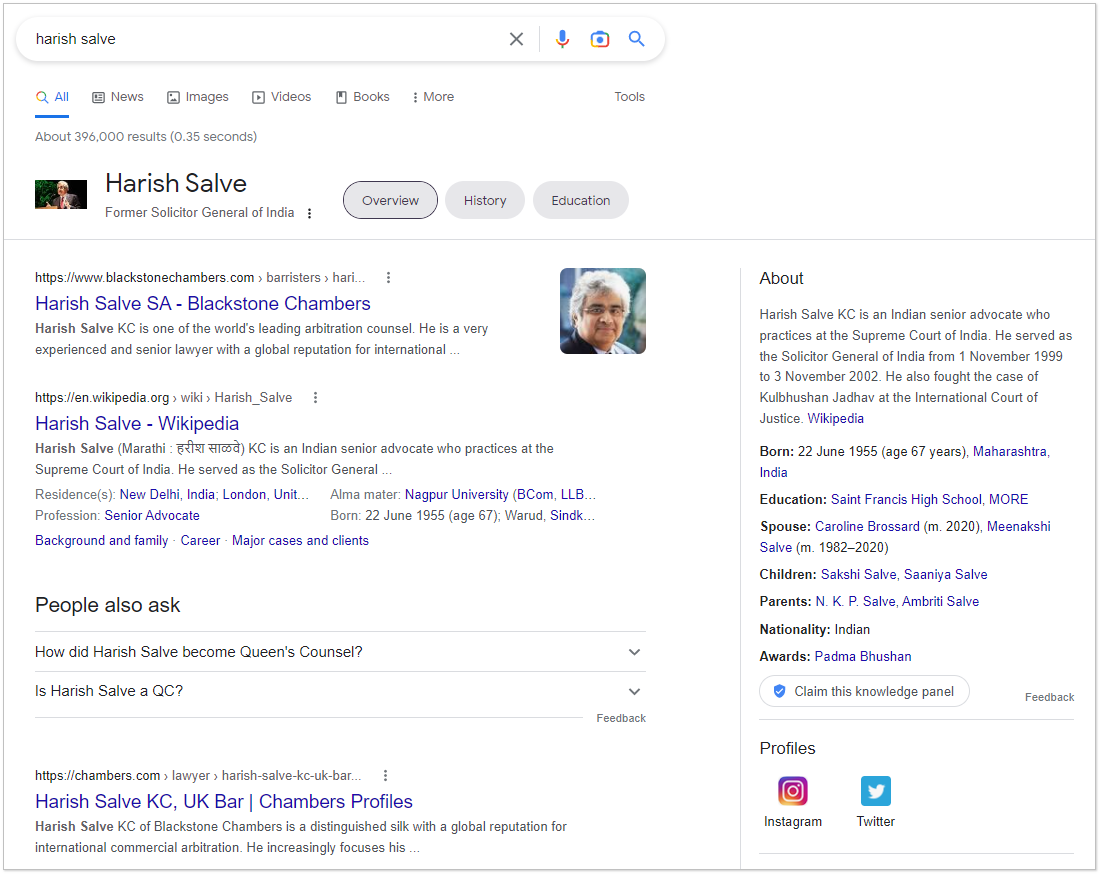Open Saaniya Salve children link
This screenshot has height=874, width=1100.
click(x=946, y=574)
